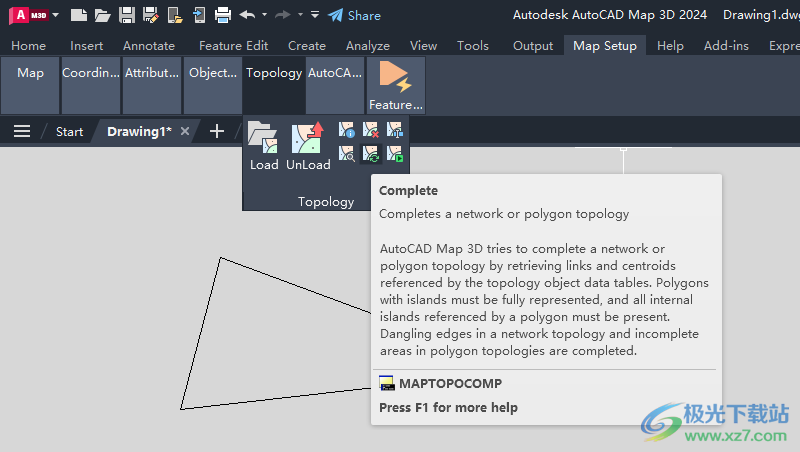Expand the AutoCAD ribbon panel
Screen dimensions: 800x452
pos(335,85)
